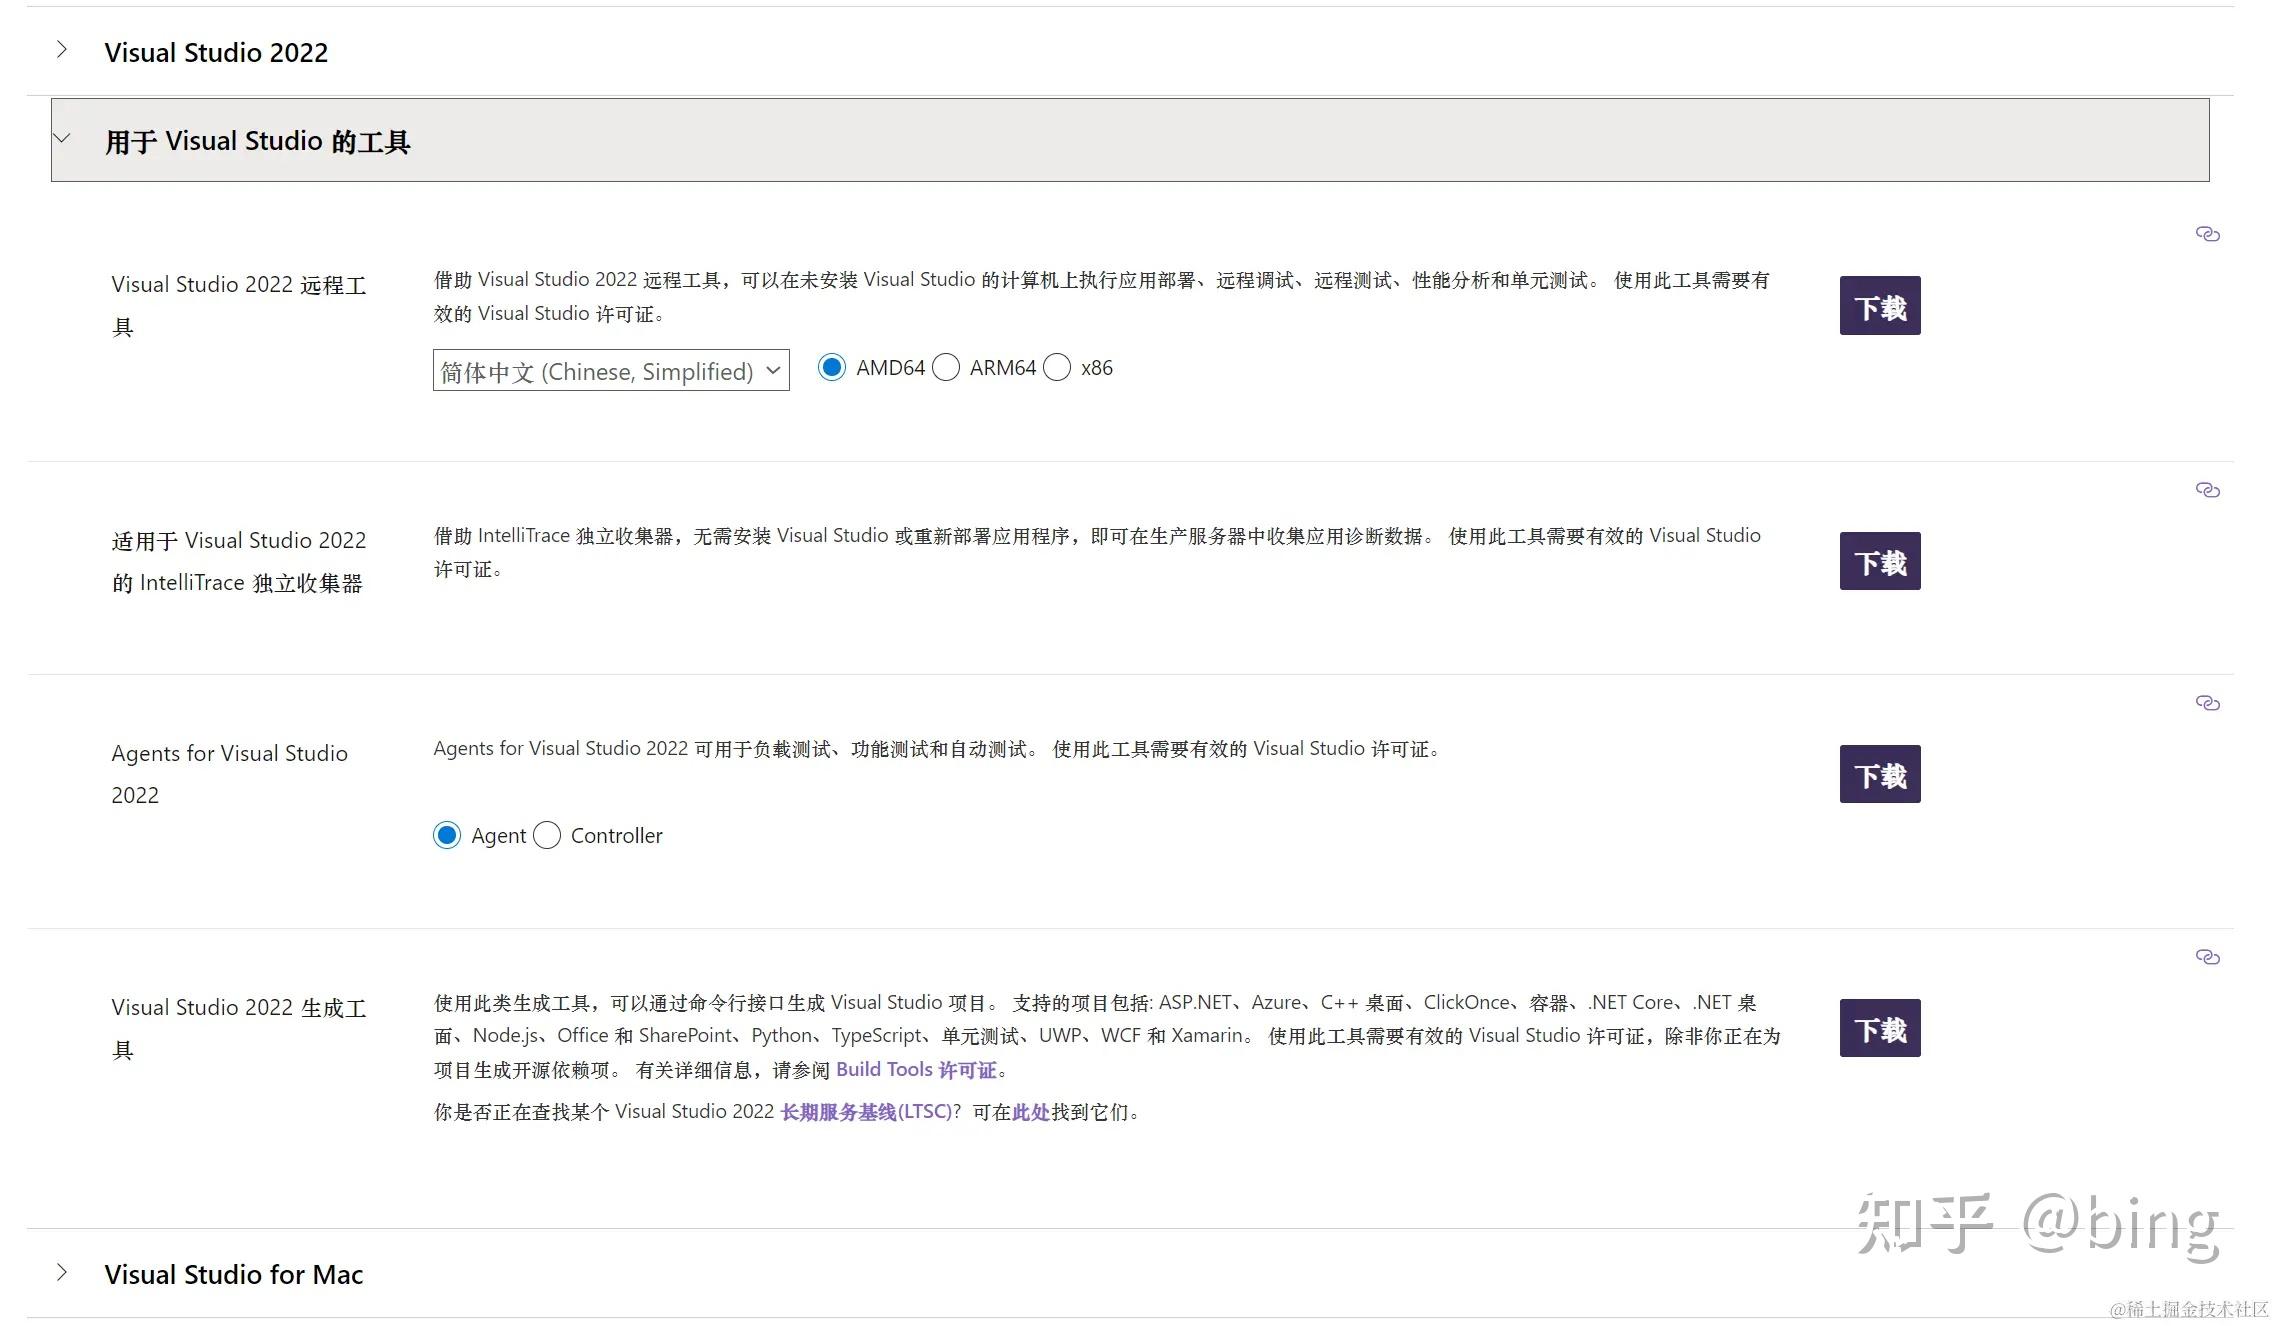
Task: Click the Visual Studio 2022 远程工具 title text
Action: click(239, 306)
